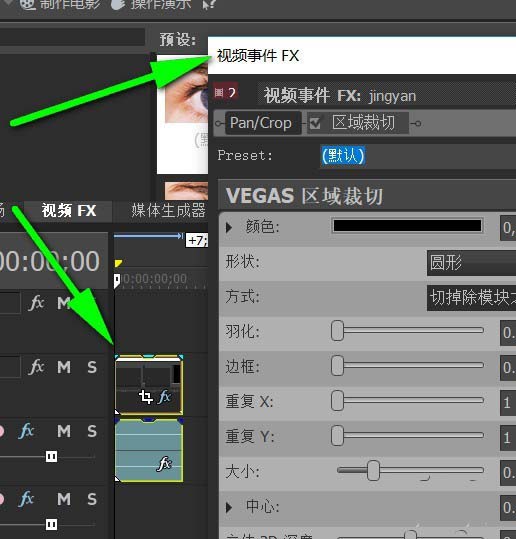
Task: Open the event FX icon on the teal audio clip
Action: click(x=164, y=463)
